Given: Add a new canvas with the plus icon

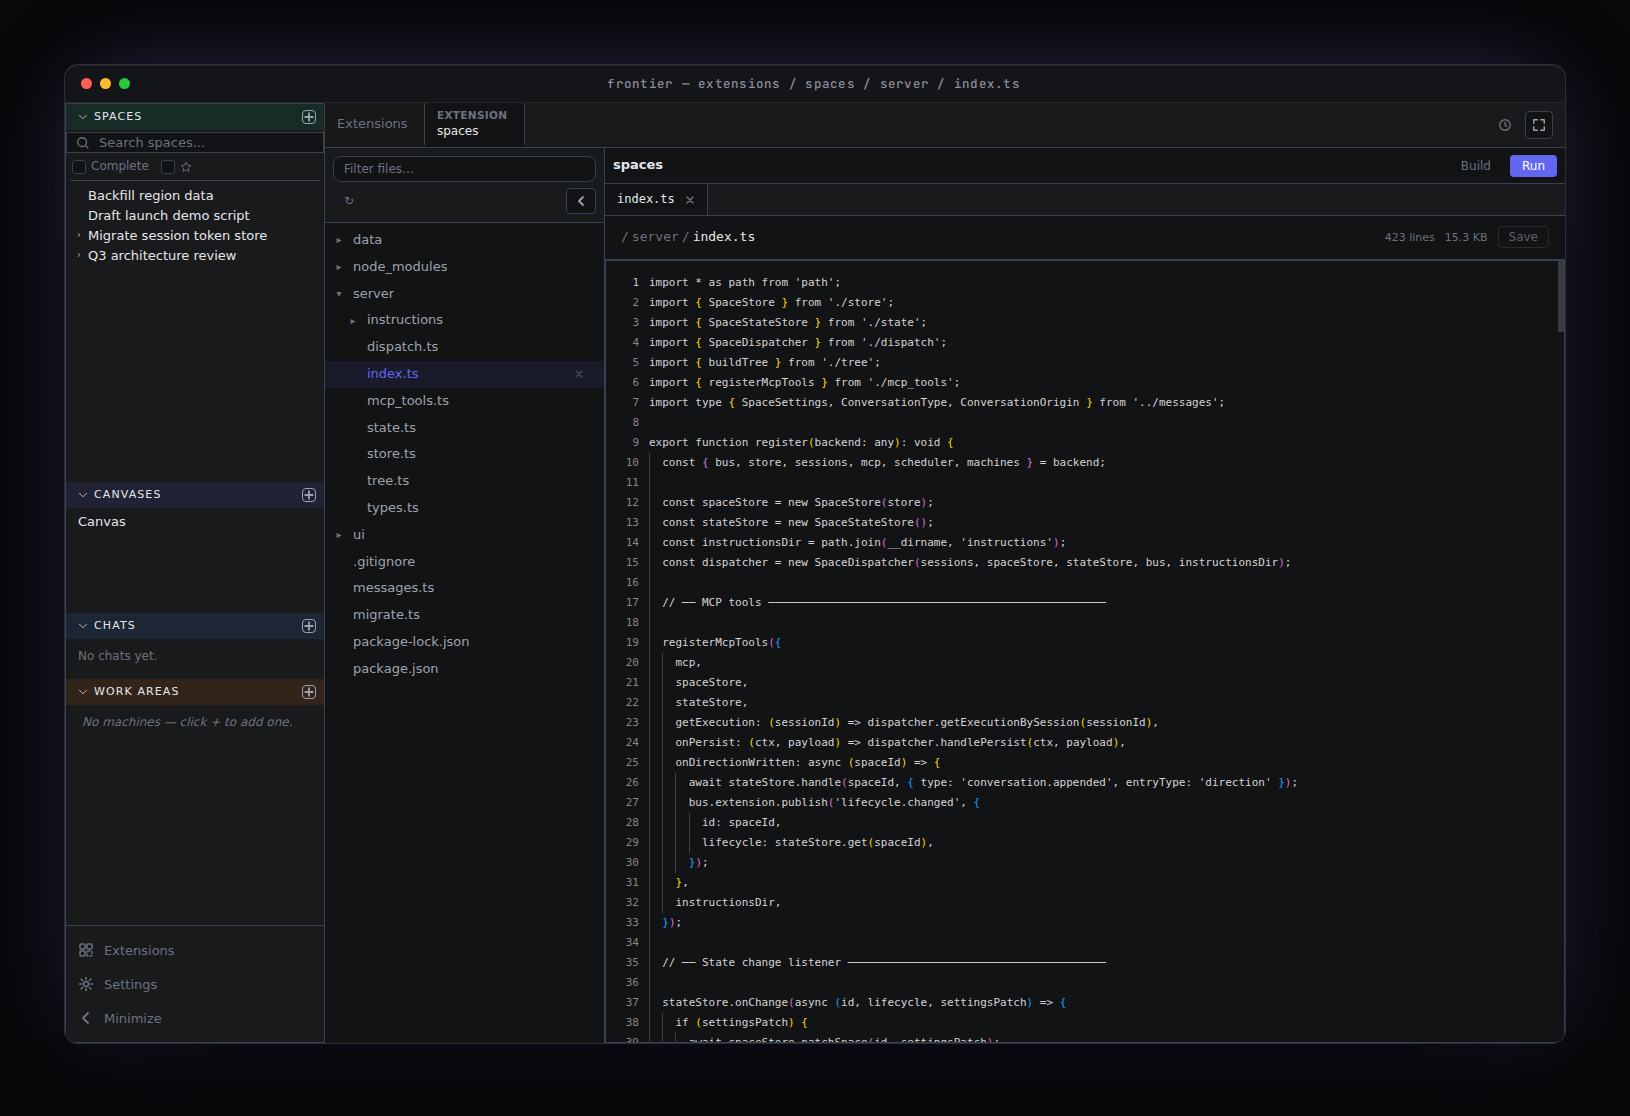Looking at the screenshot, I should 309,495.
